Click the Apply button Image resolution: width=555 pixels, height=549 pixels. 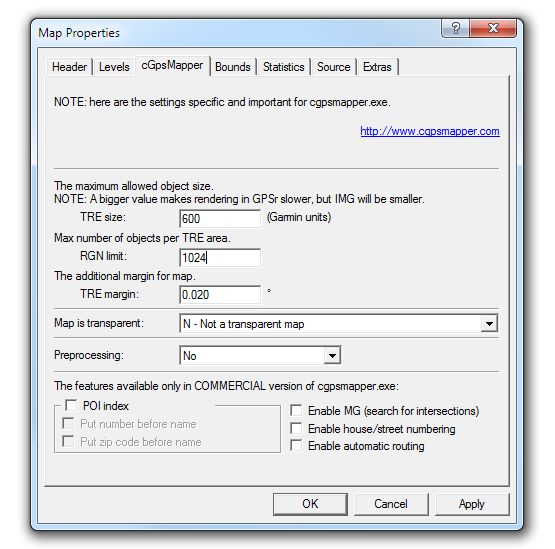tap(472, 504)
